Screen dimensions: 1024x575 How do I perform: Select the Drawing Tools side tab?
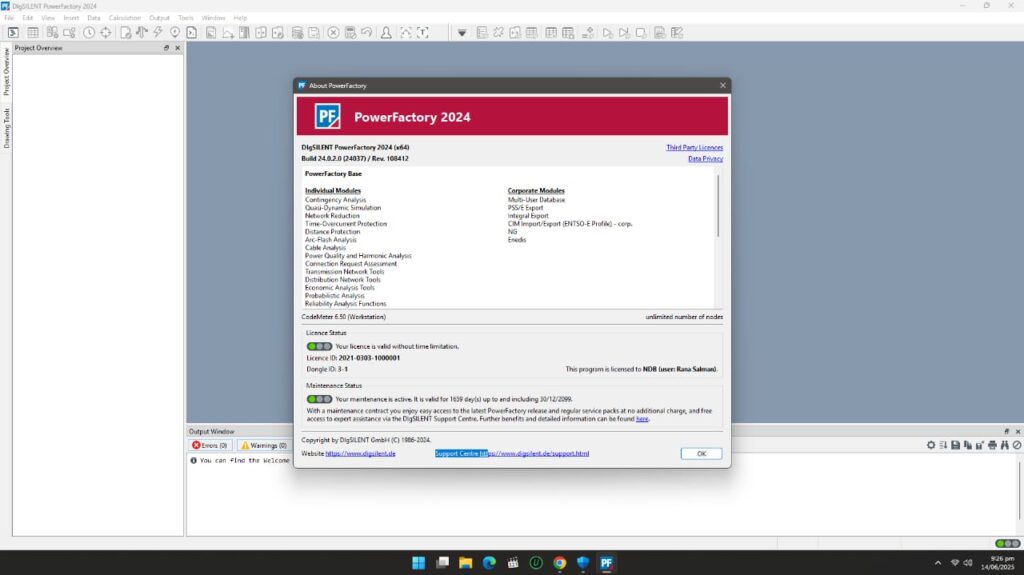(x=6, y=128)
